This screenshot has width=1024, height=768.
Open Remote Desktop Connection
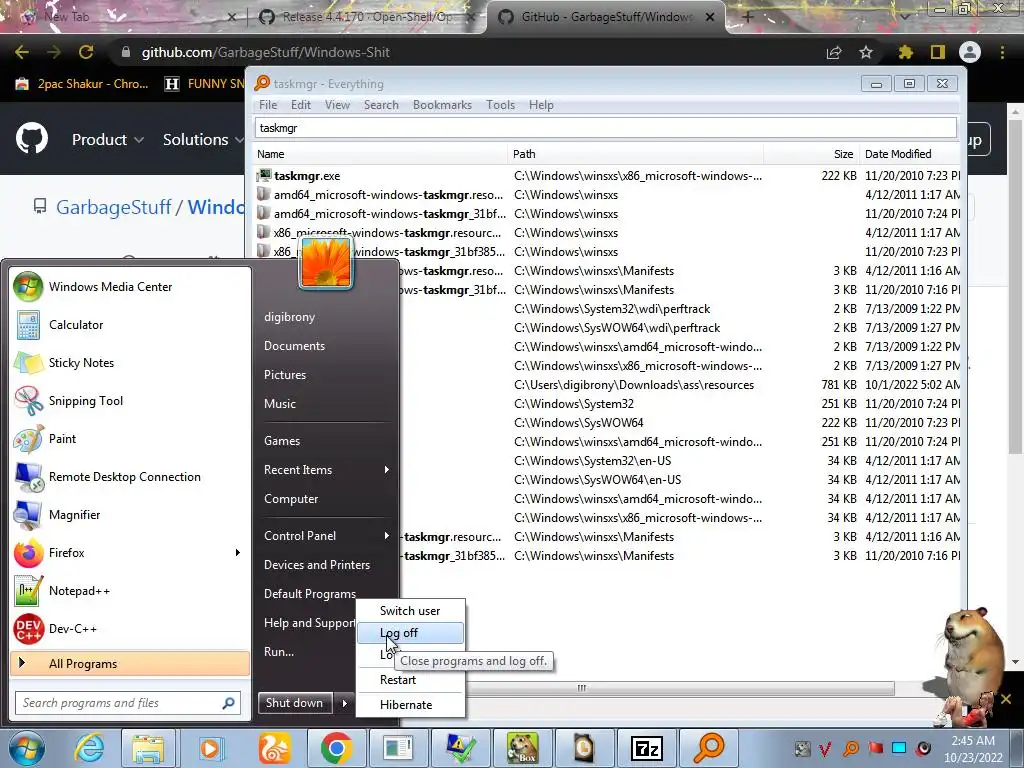(x=131, y=477)
